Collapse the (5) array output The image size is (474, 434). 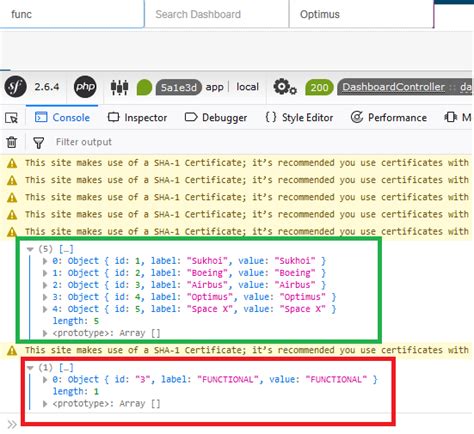[x=30, y=249]
